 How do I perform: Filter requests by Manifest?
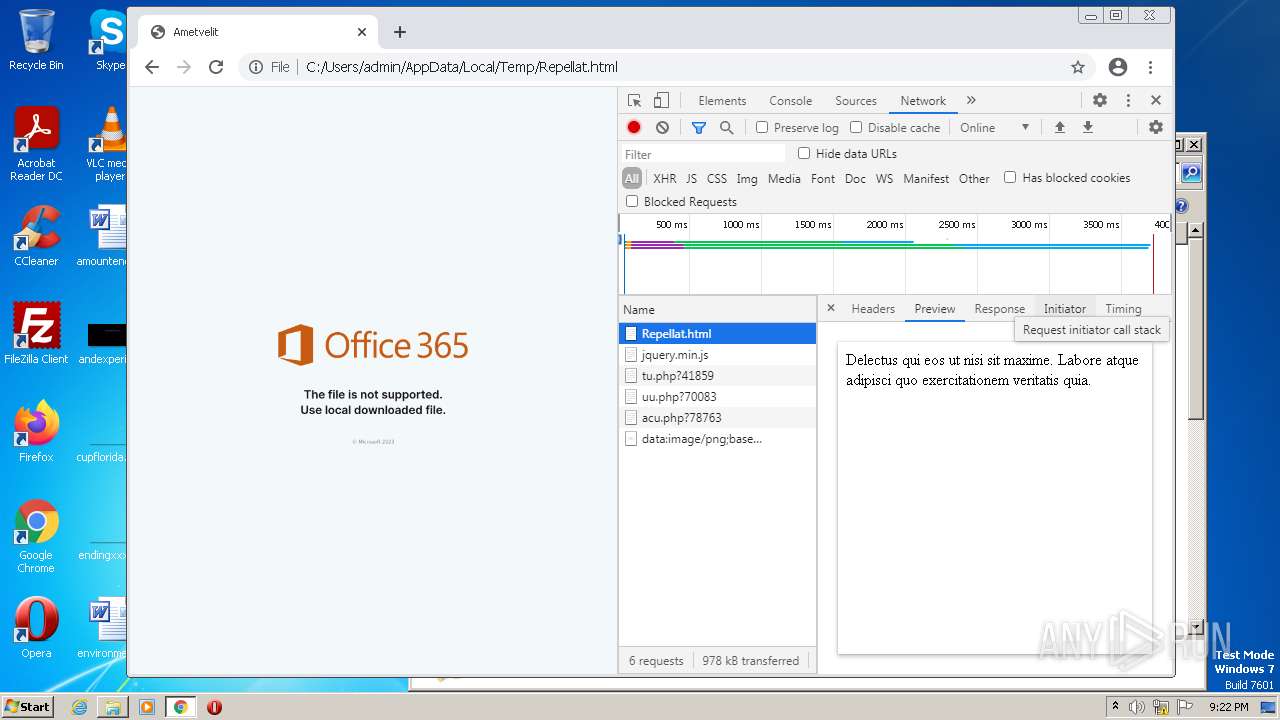click(926, 178)
